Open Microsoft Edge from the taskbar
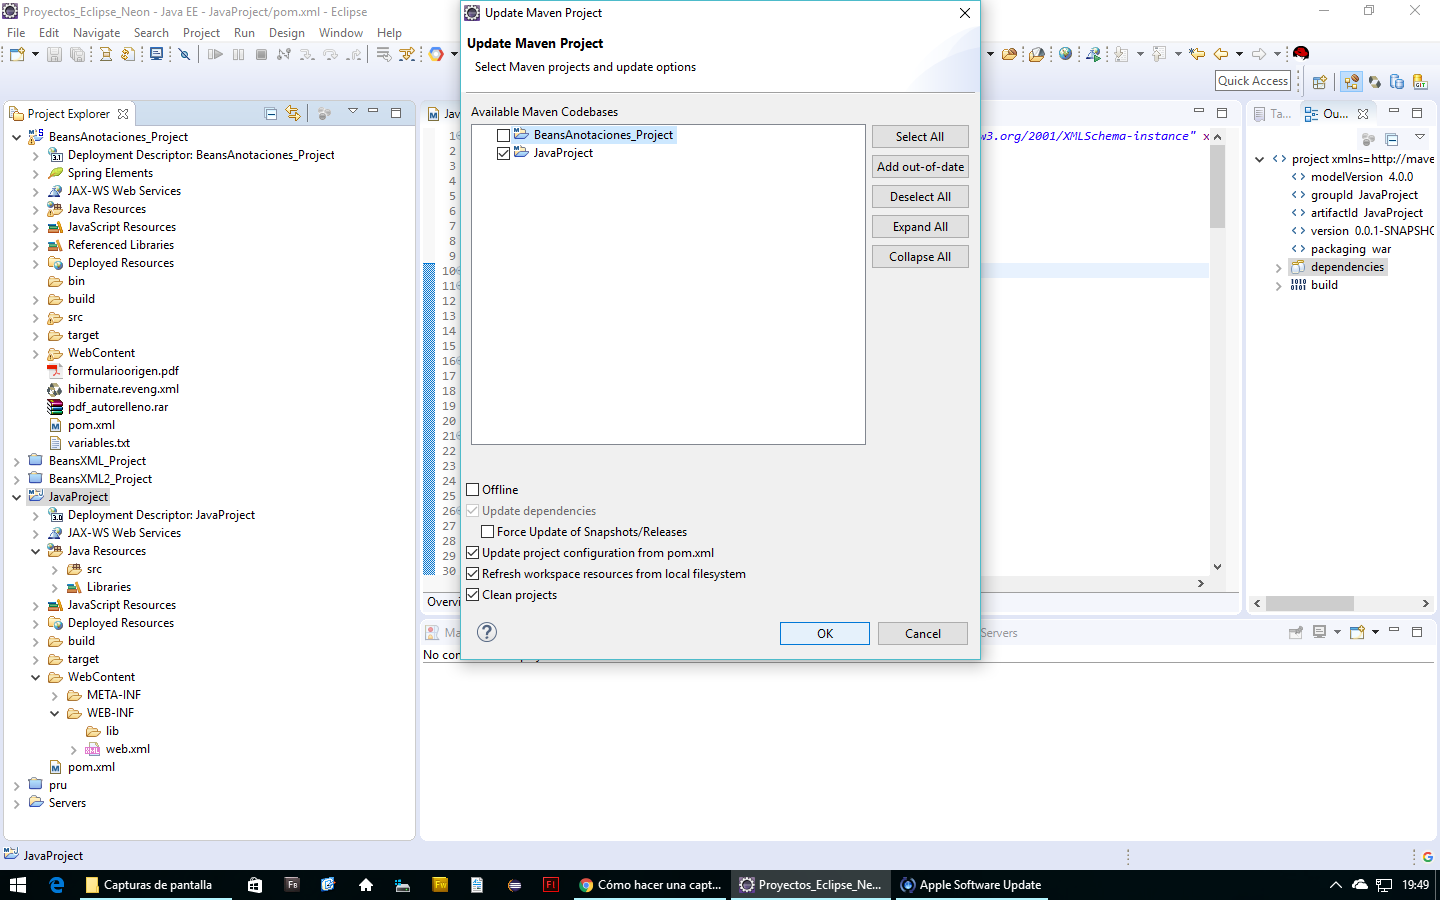 pyautogui.click(x=57, y=885)
